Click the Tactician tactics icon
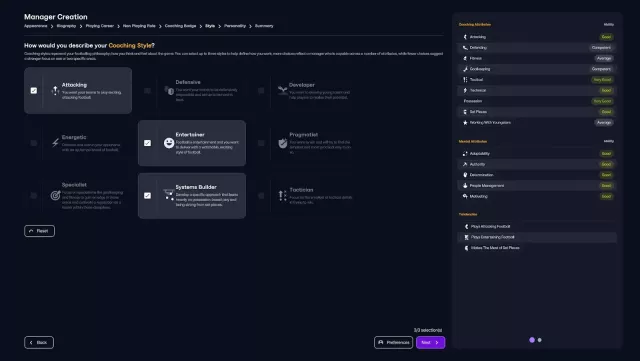 [x=282, y=196]
